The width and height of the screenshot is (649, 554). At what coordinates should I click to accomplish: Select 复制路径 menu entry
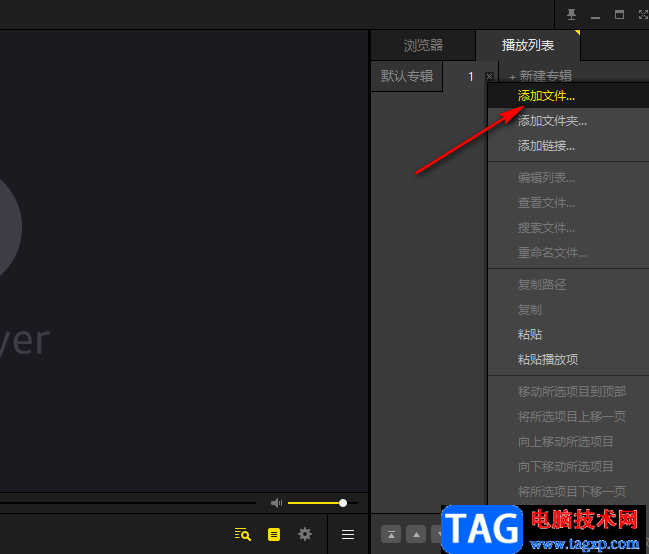point(568,285)
